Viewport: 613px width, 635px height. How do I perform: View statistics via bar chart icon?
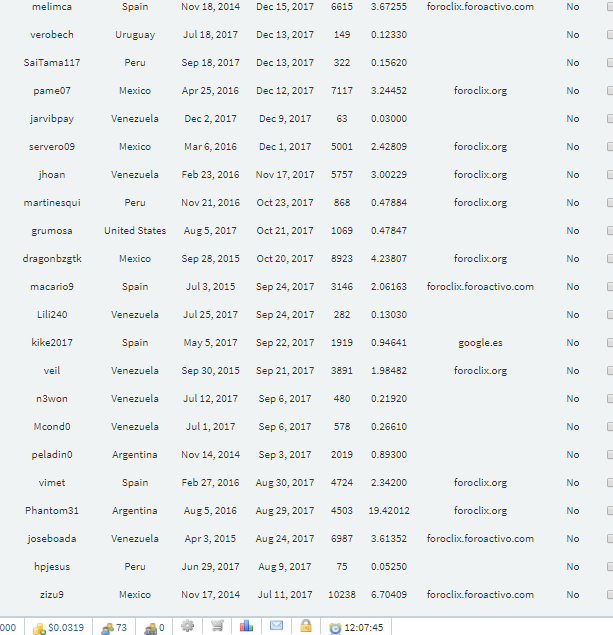pyautogui.click(x=246, y=626)
